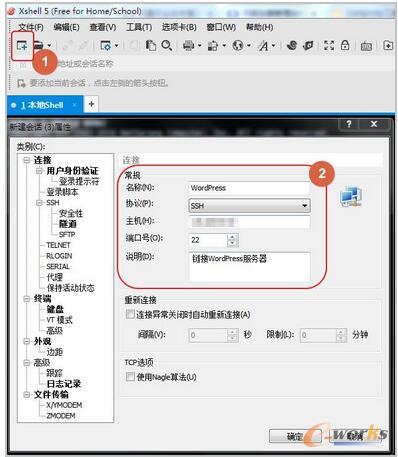Click the name field containing WordPress

point(249,188)
